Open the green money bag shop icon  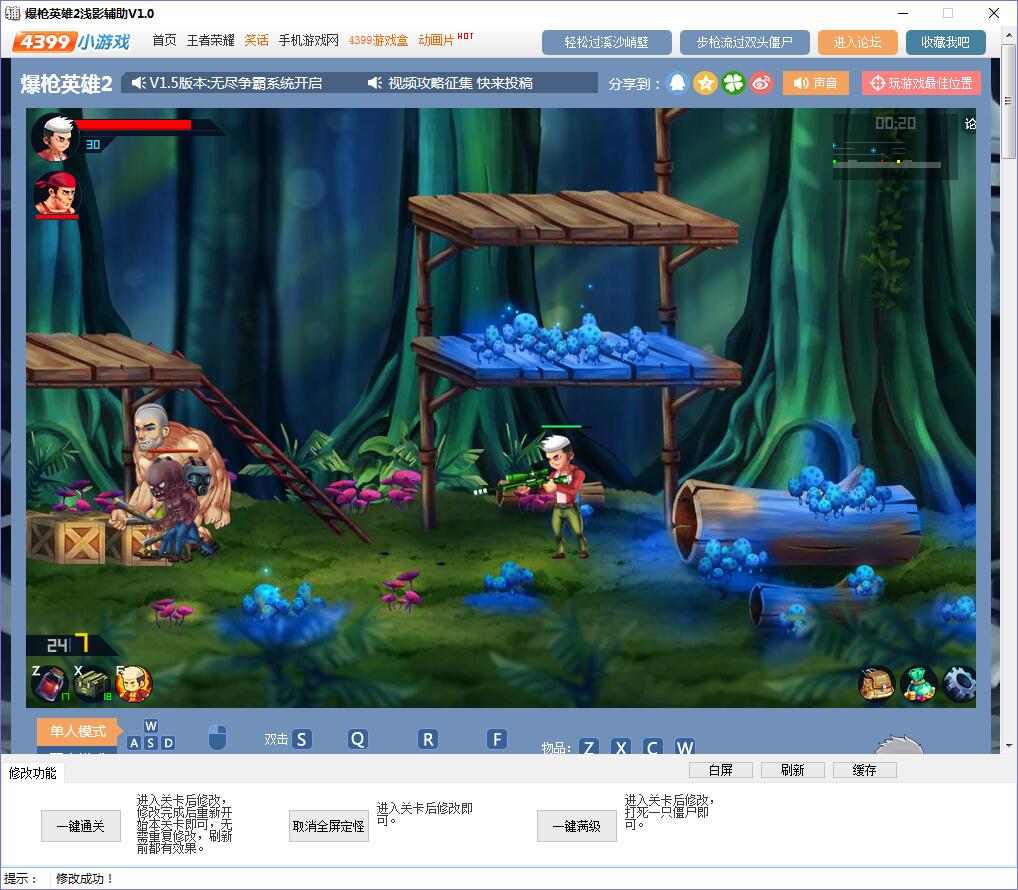point(918,684)
